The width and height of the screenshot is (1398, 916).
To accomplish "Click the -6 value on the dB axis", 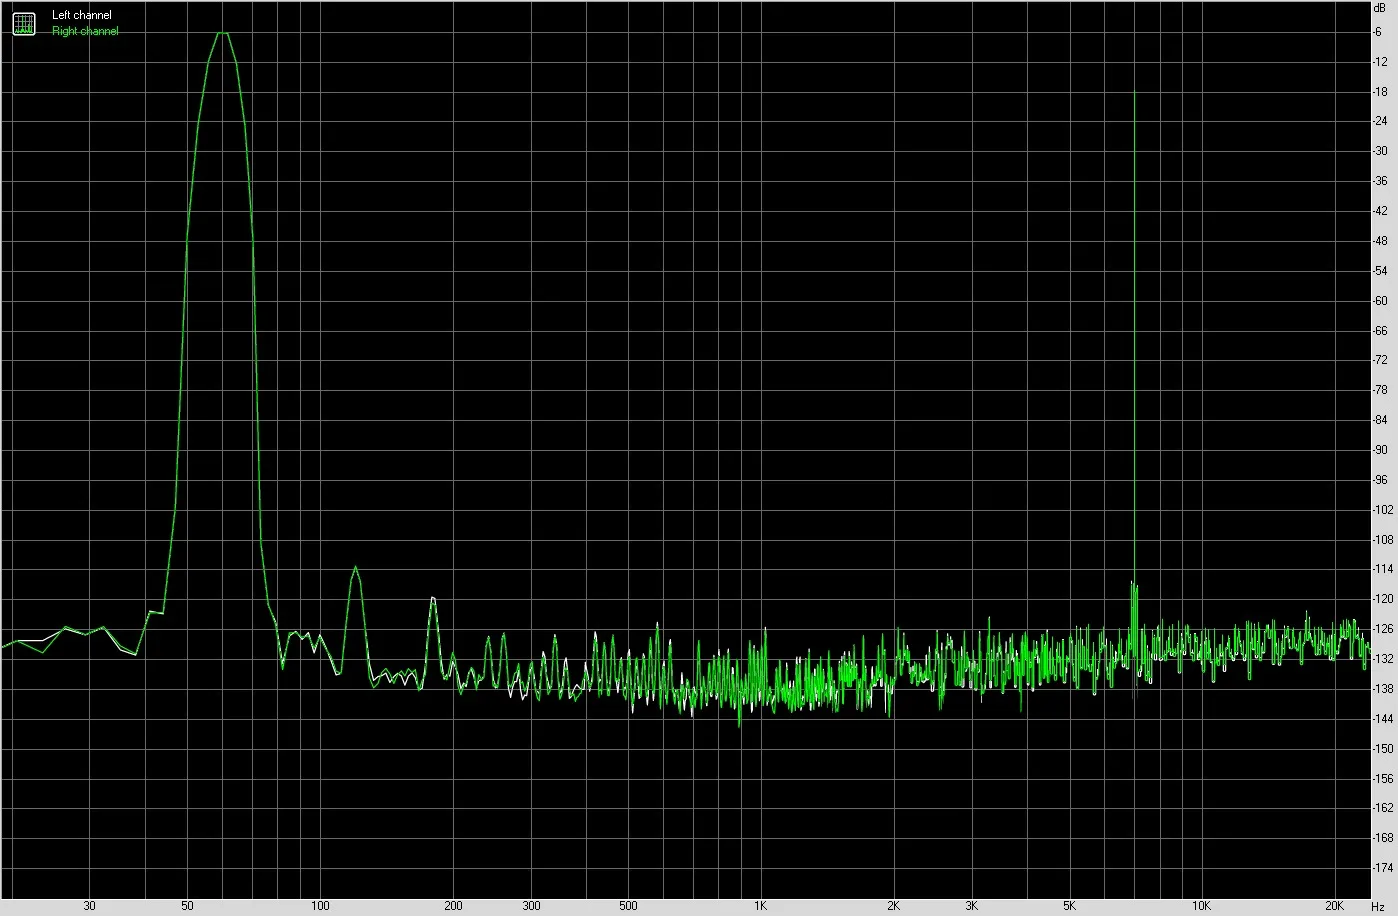I will point(1379,32).
